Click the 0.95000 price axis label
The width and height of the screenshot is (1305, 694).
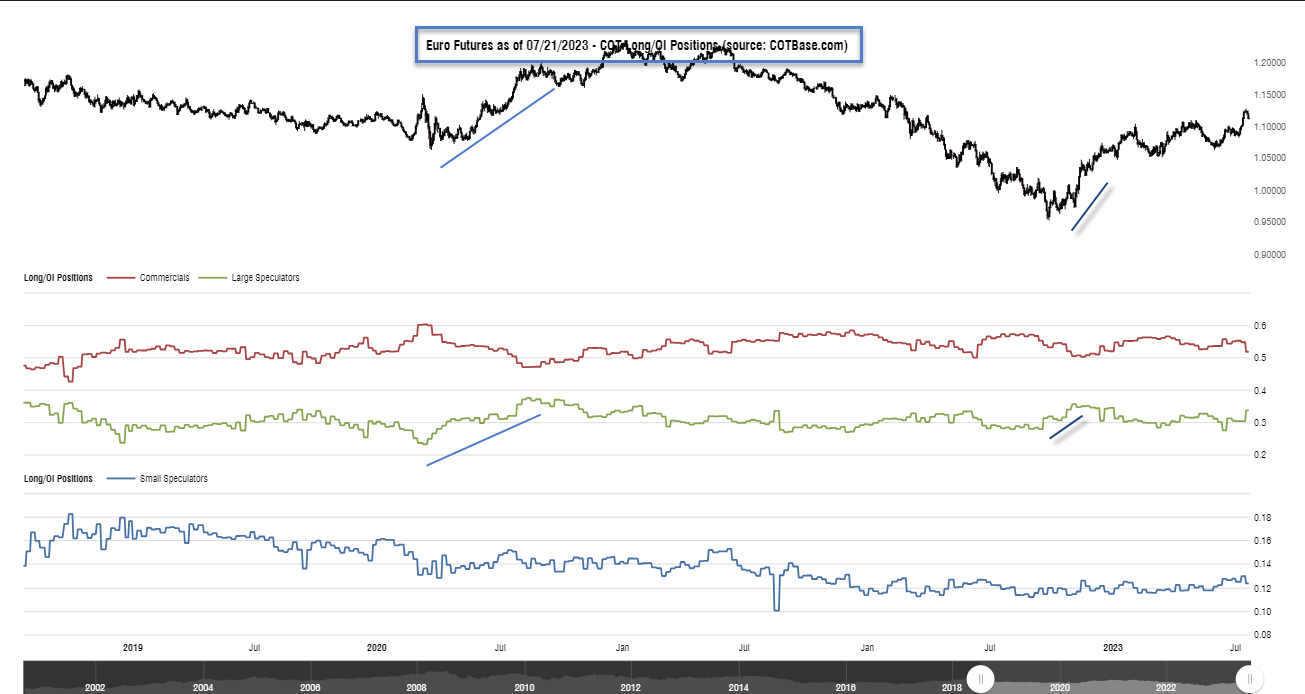click(x=1270, y=223)
